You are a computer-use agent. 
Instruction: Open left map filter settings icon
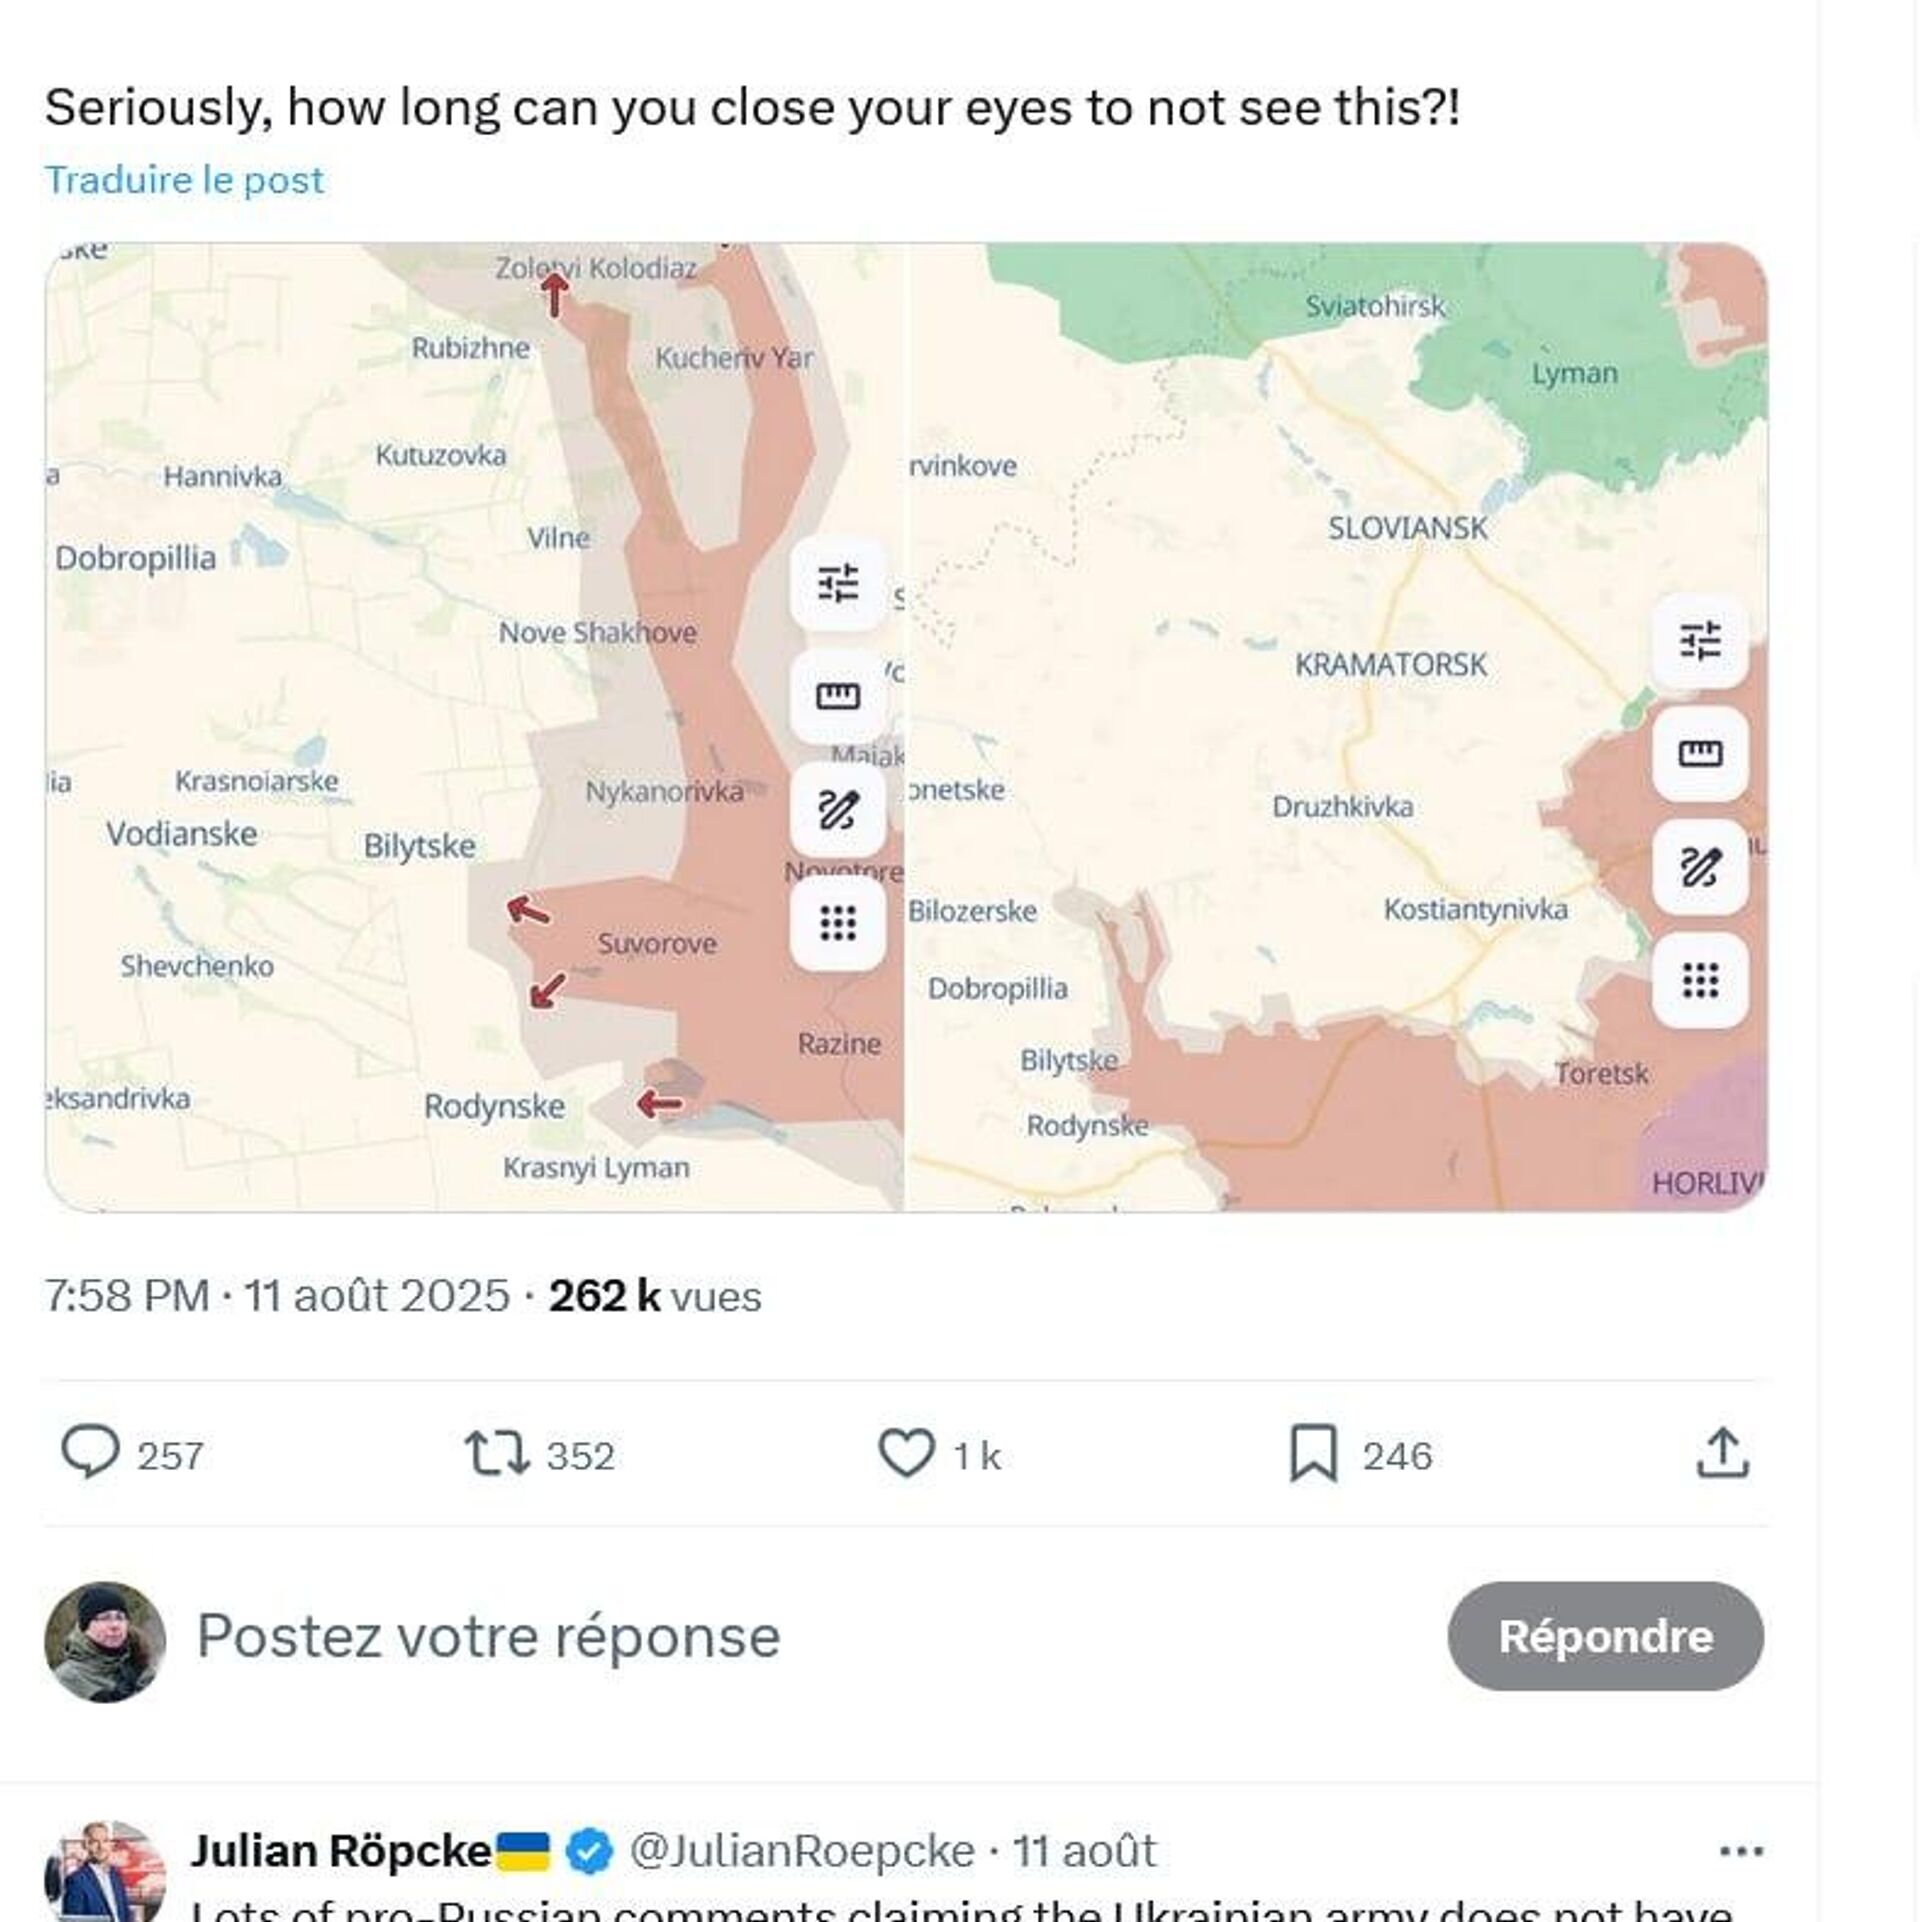837,582
